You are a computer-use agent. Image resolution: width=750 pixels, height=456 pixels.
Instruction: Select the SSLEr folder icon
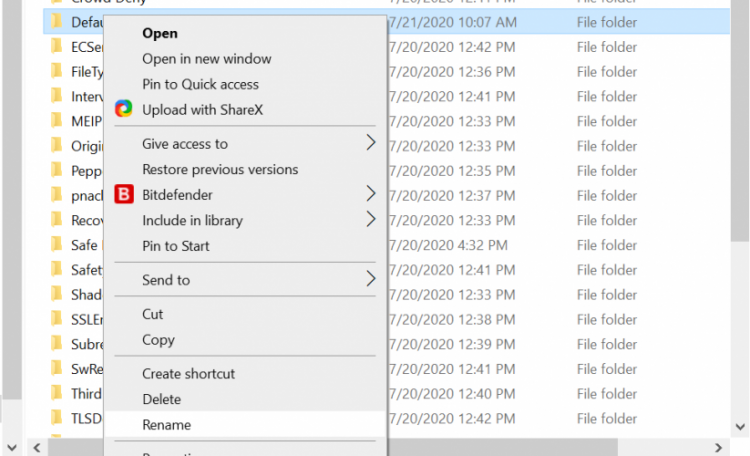[56, 319]
